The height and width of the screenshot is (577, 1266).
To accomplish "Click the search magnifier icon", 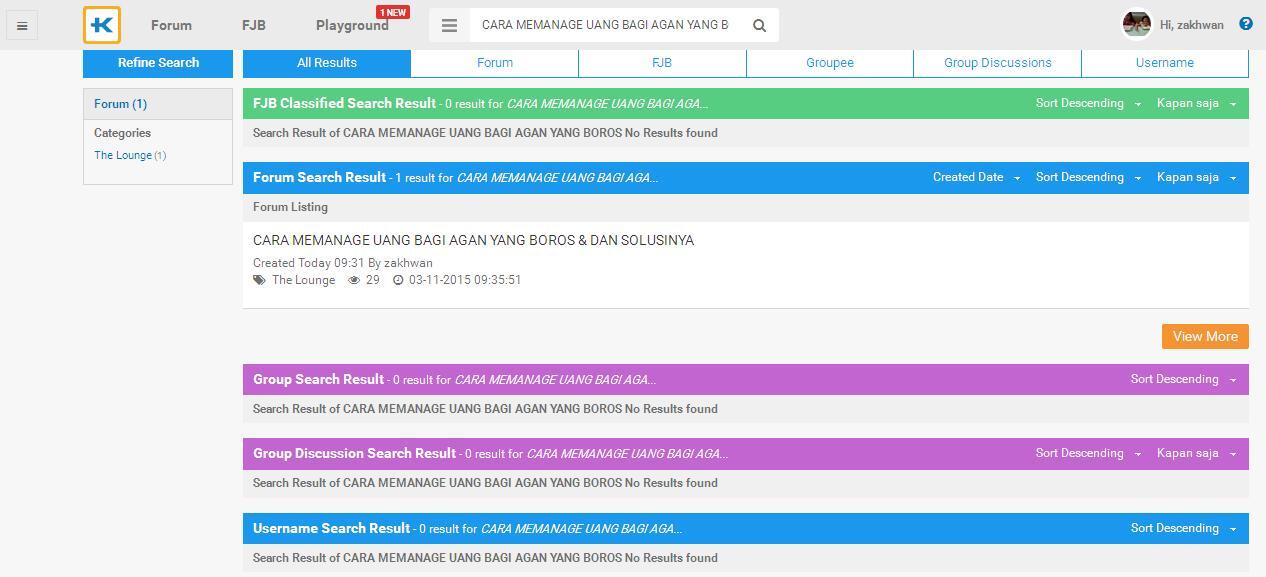I will click(x=759, y=25).
